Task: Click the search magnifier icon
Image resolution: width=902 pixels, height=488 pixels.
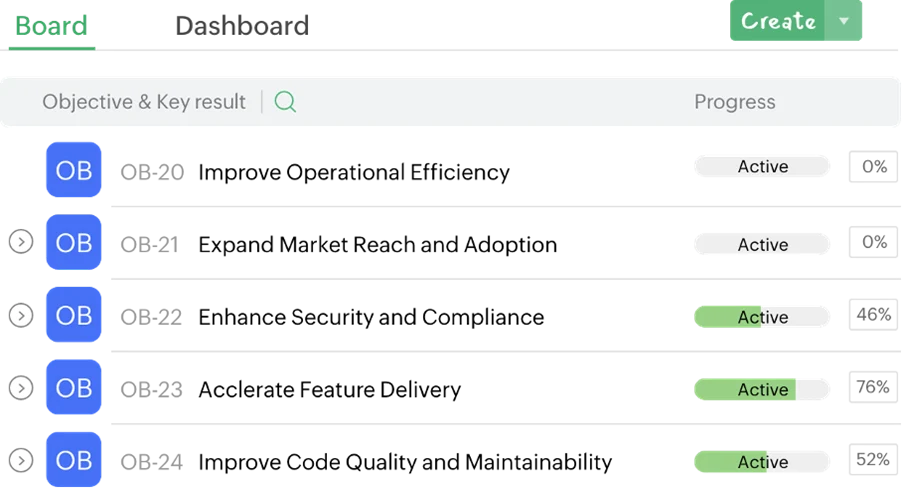Action: click(285, 102)
